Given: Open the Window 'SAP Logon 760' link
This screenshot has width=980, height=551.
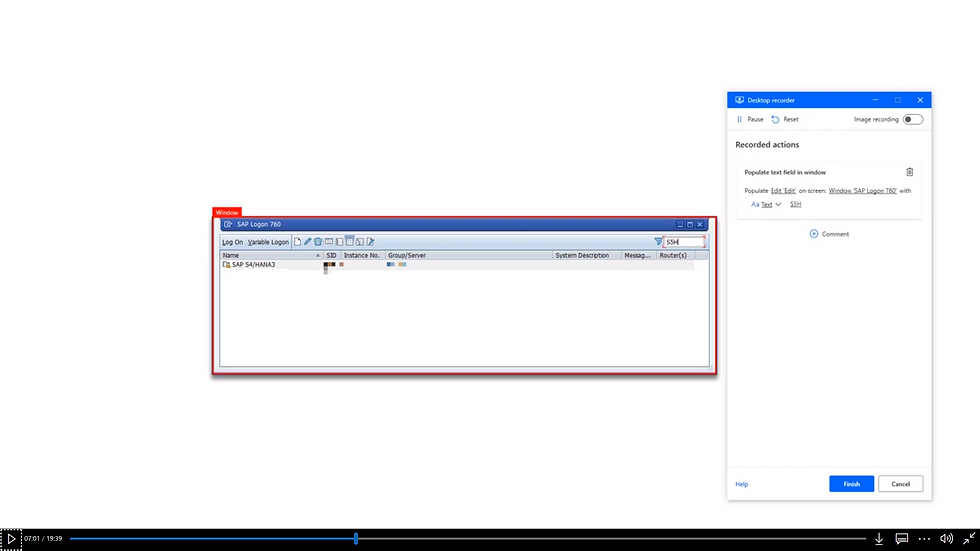Looking at the screenshot, I should (862, 191).
